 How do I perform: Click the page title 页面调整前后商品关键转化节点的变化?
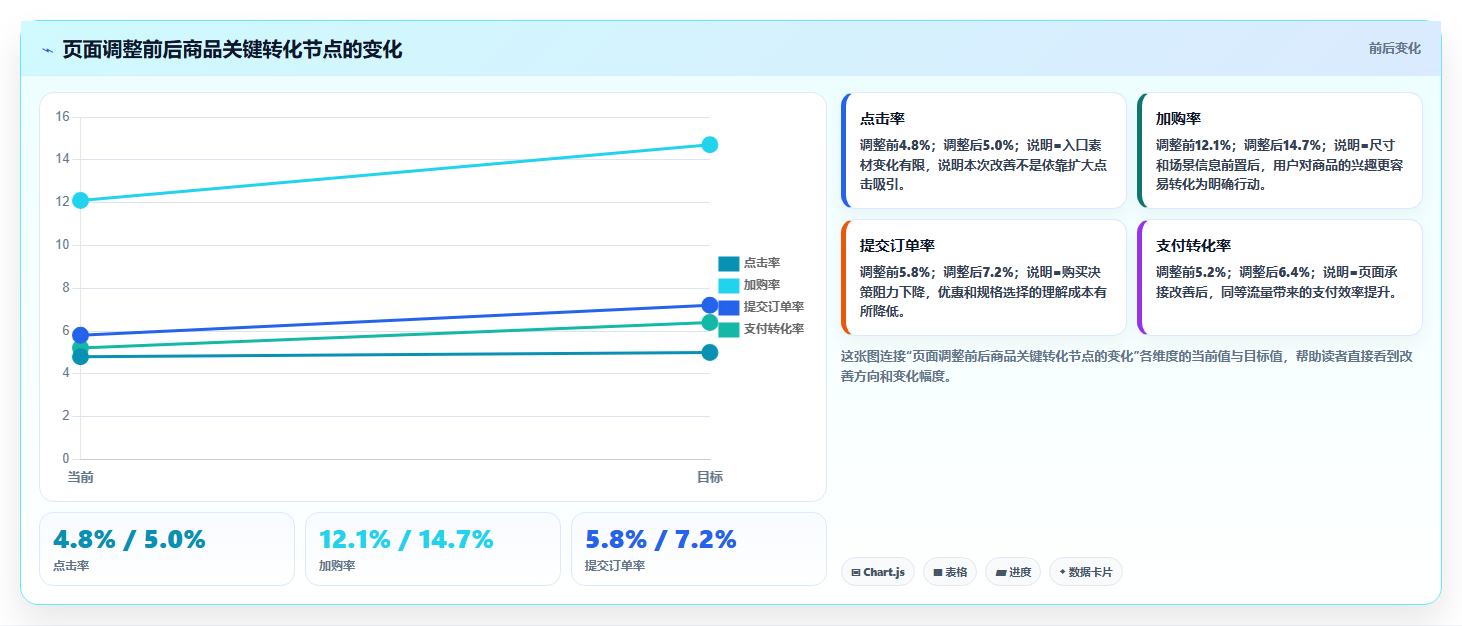pos(232,50)
